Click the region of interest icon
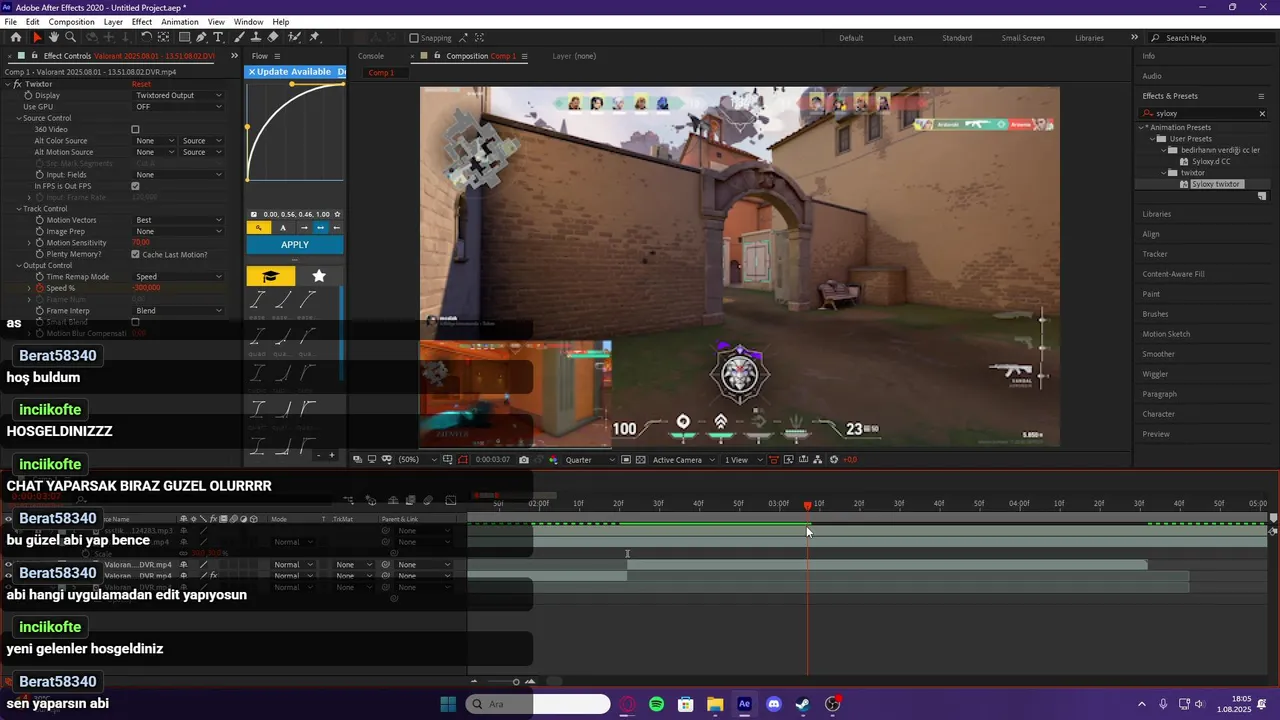1280x720 pixels. [626, 459]
